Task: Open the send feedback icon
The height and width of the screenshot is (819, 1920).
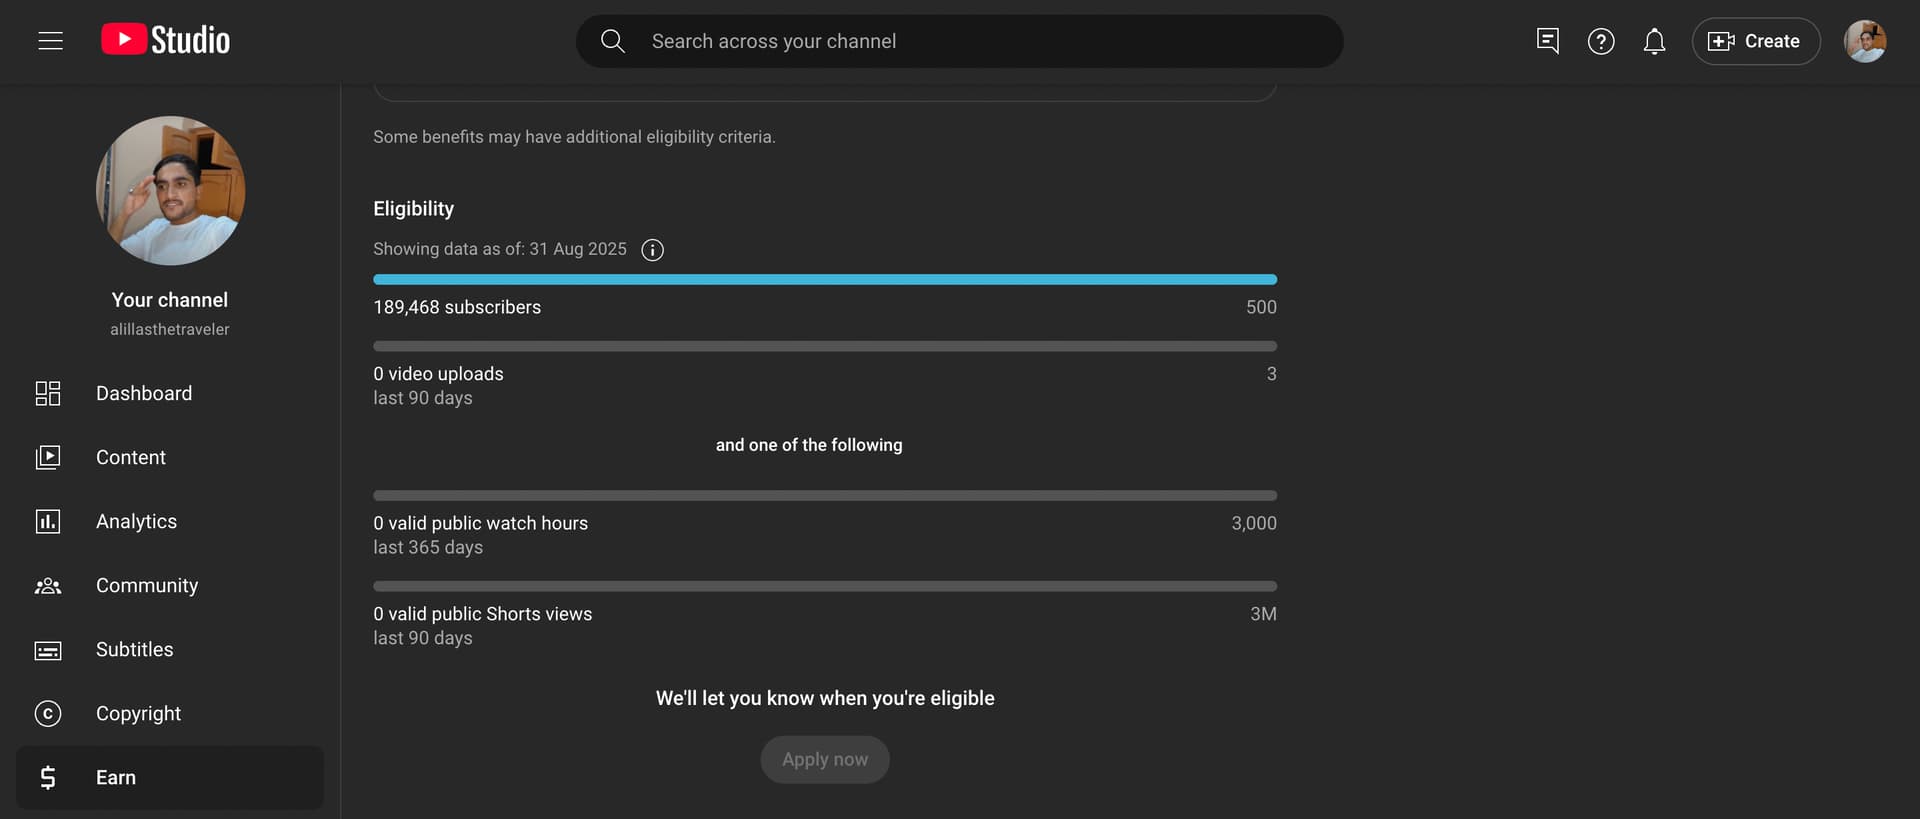Action: [x=1547, y=41]
